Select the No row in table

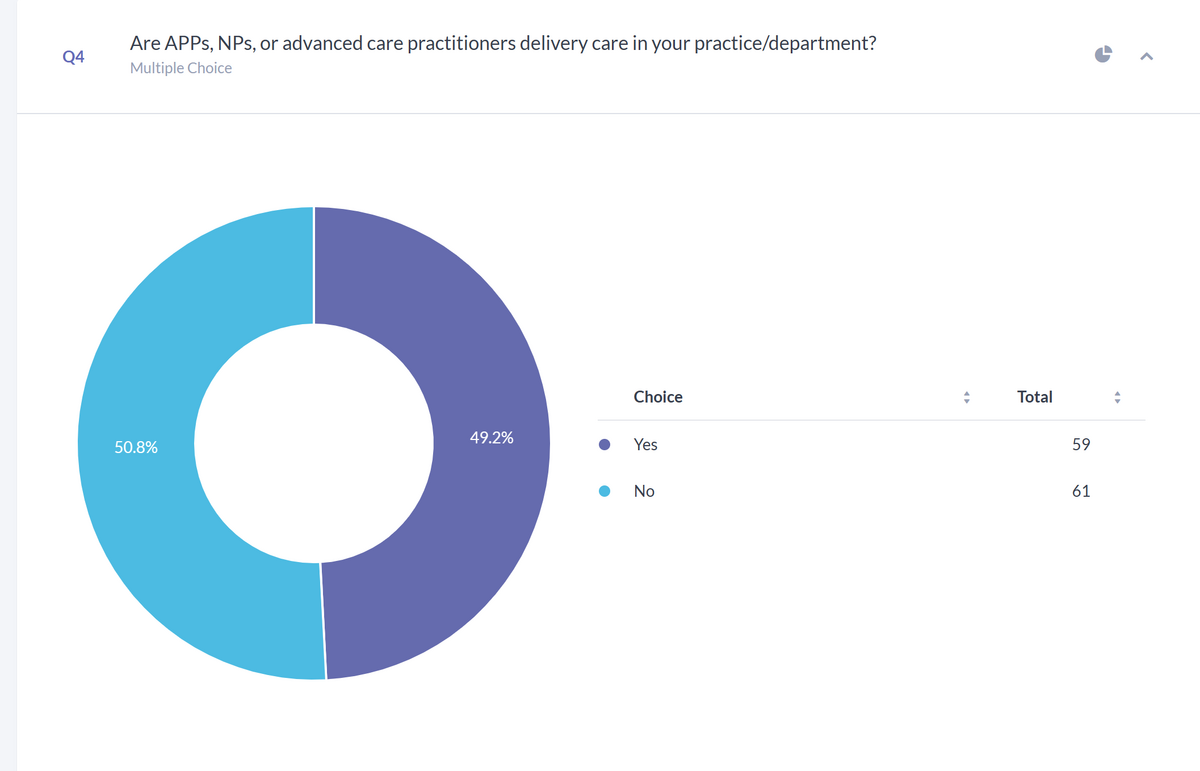871,491
